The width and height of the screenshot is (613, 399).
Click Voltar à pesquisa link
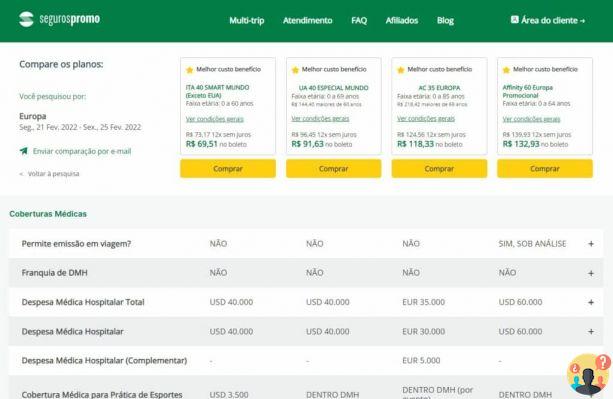[x=53, y=174]
